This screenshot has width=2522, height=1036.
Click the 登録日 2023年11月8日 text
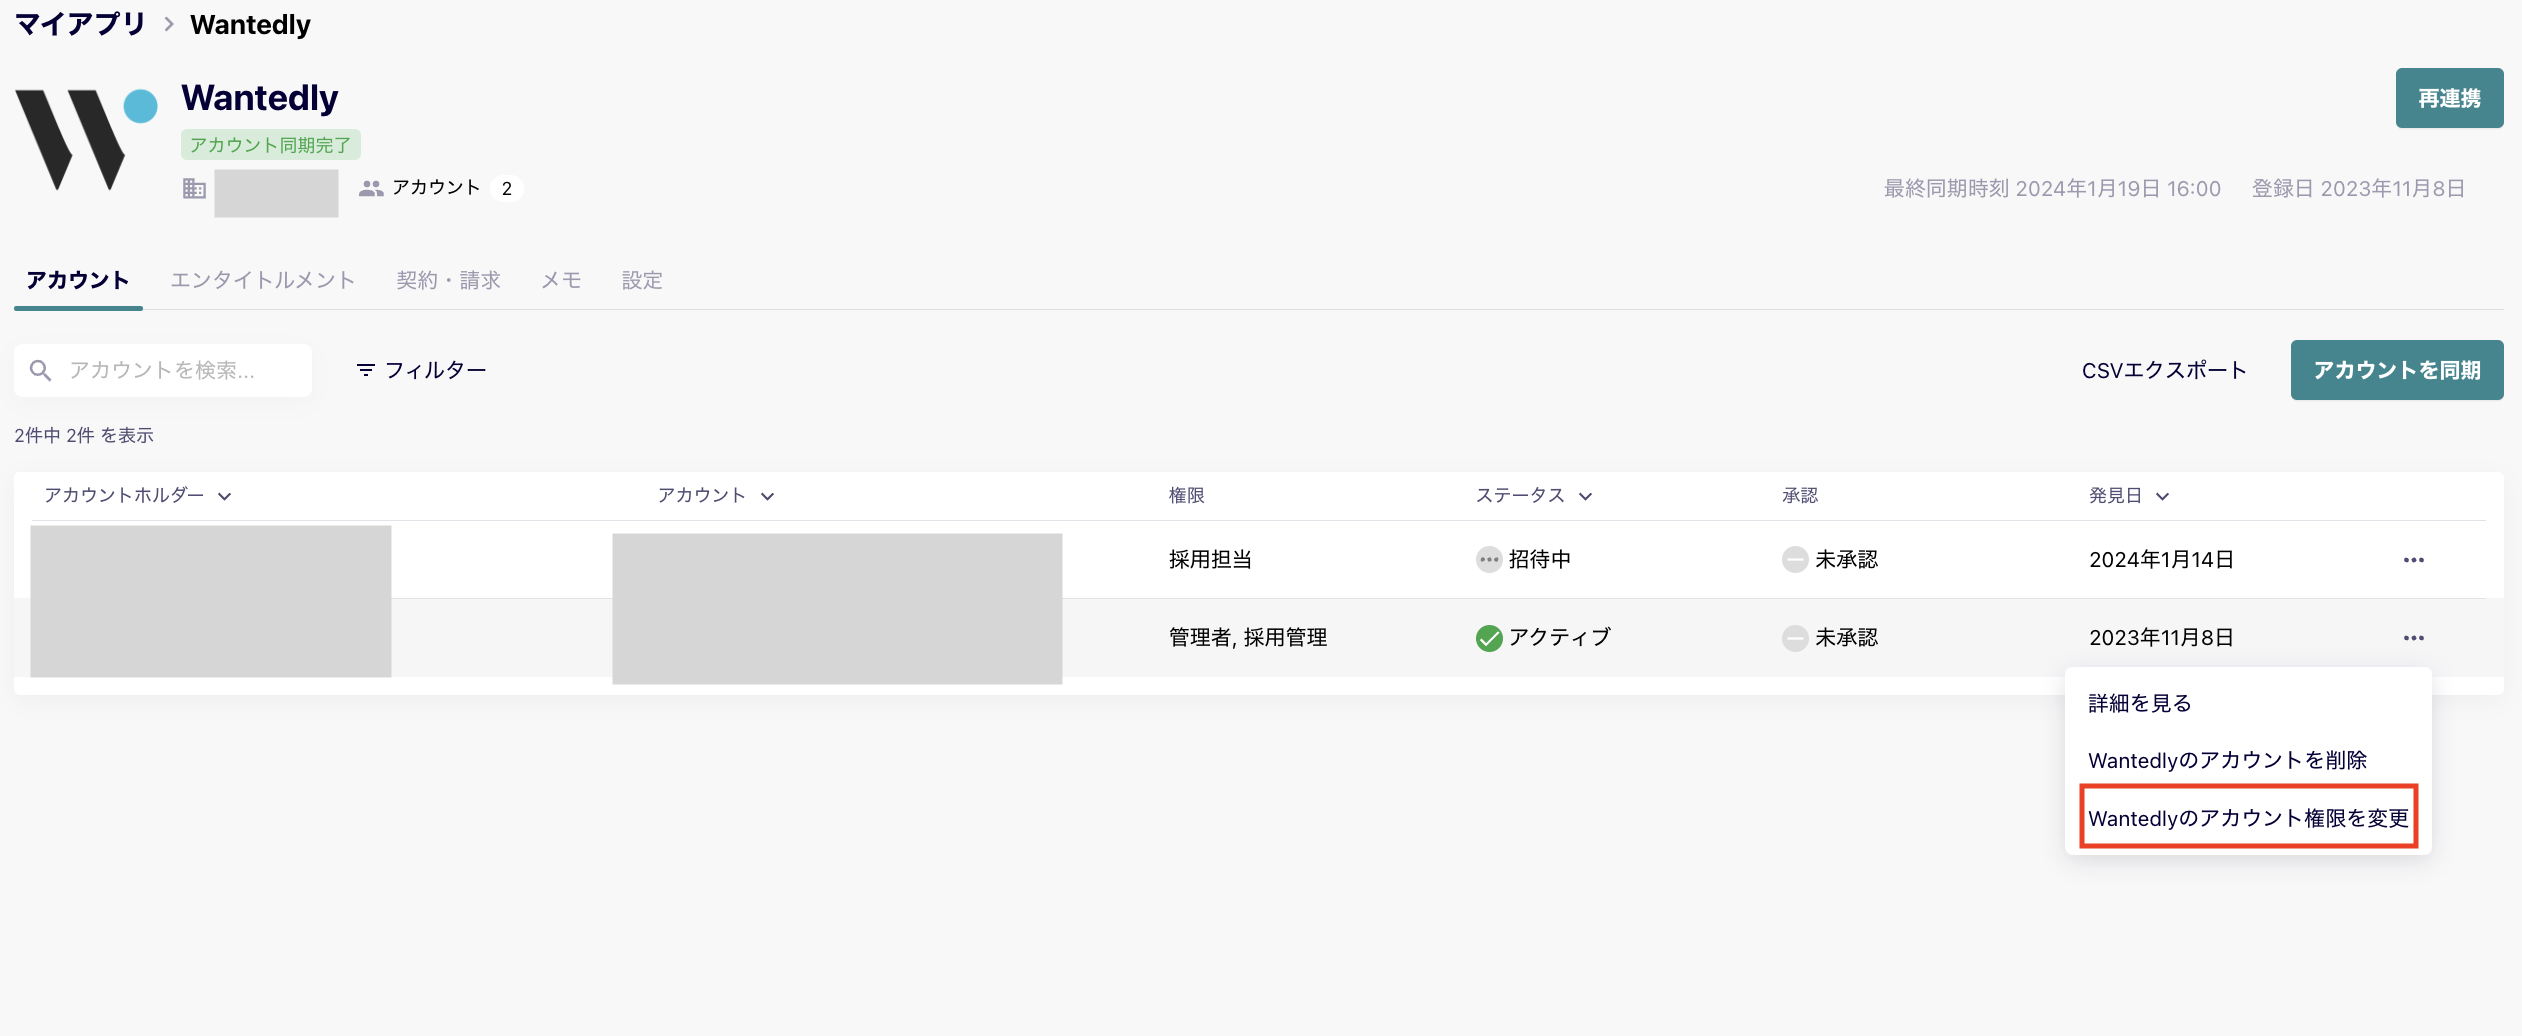[2358, 189]
